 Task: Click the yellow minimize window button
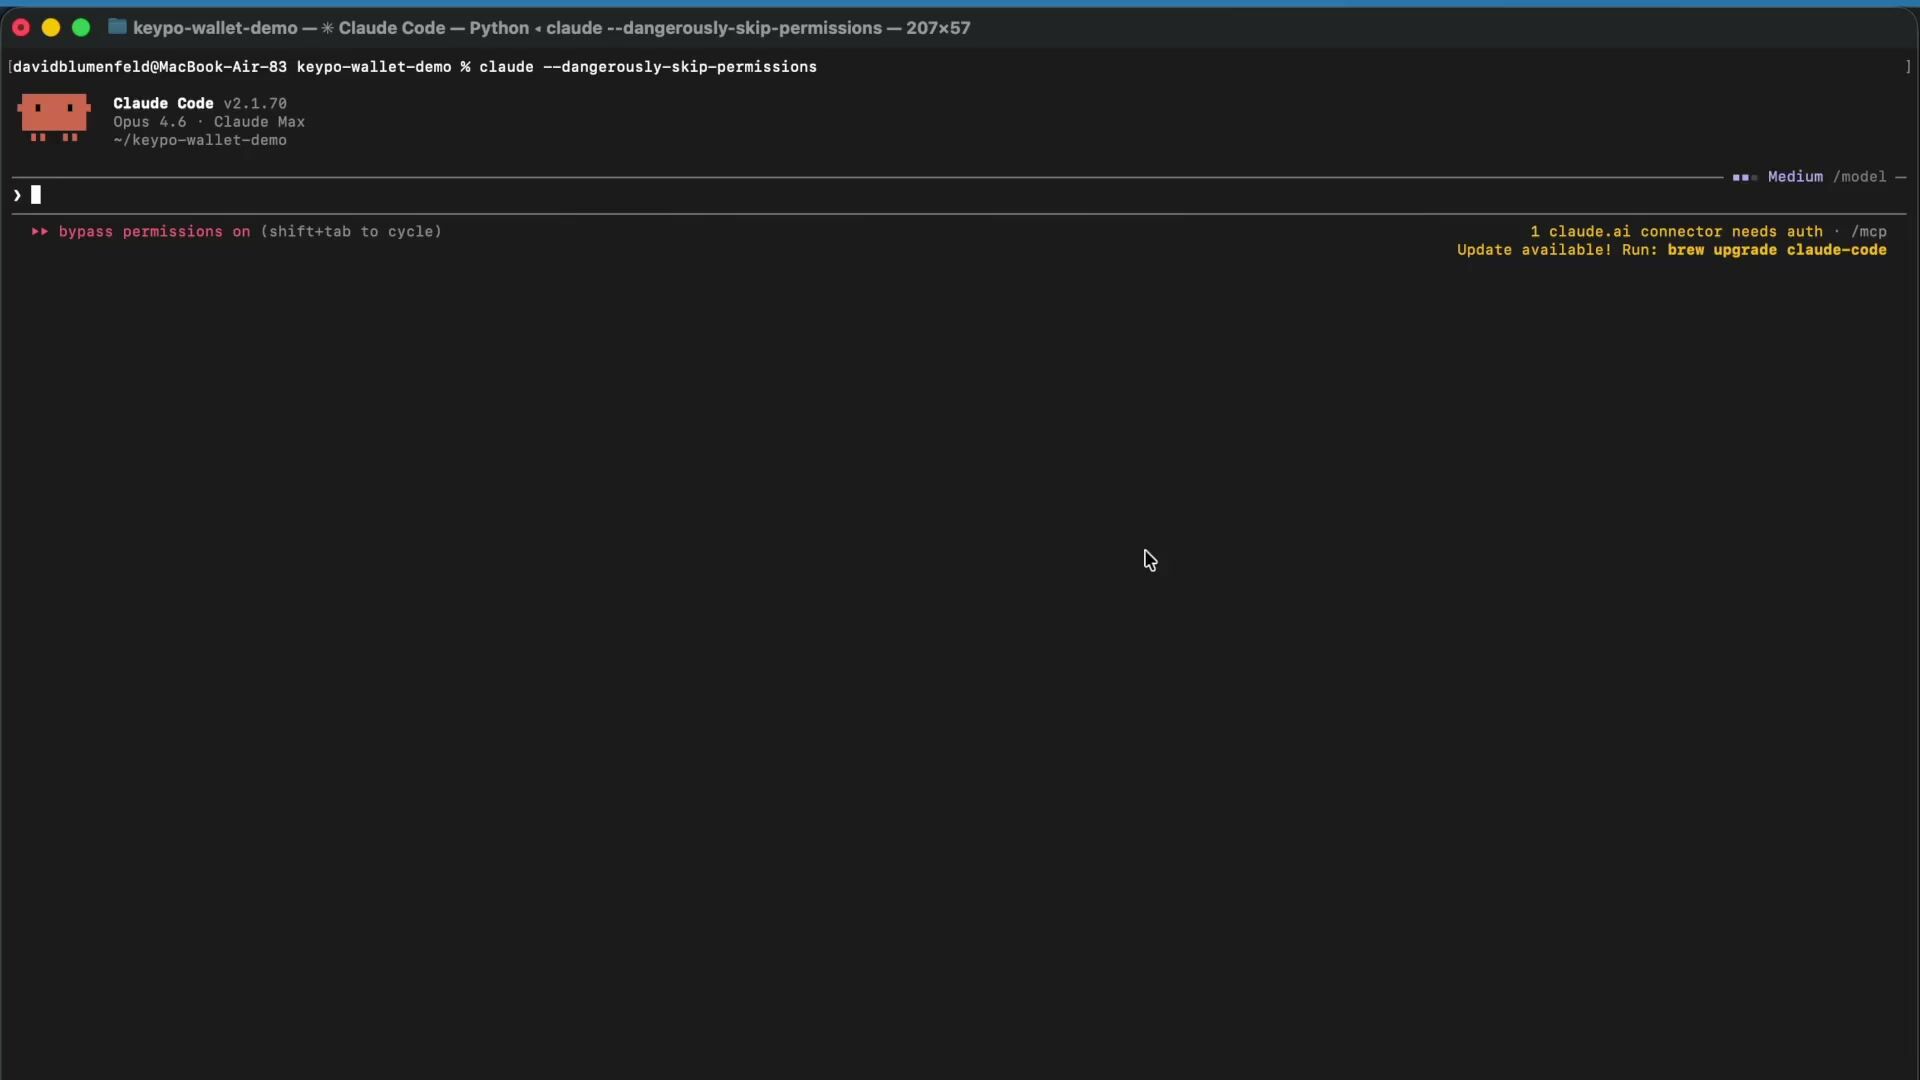[51, 28]
